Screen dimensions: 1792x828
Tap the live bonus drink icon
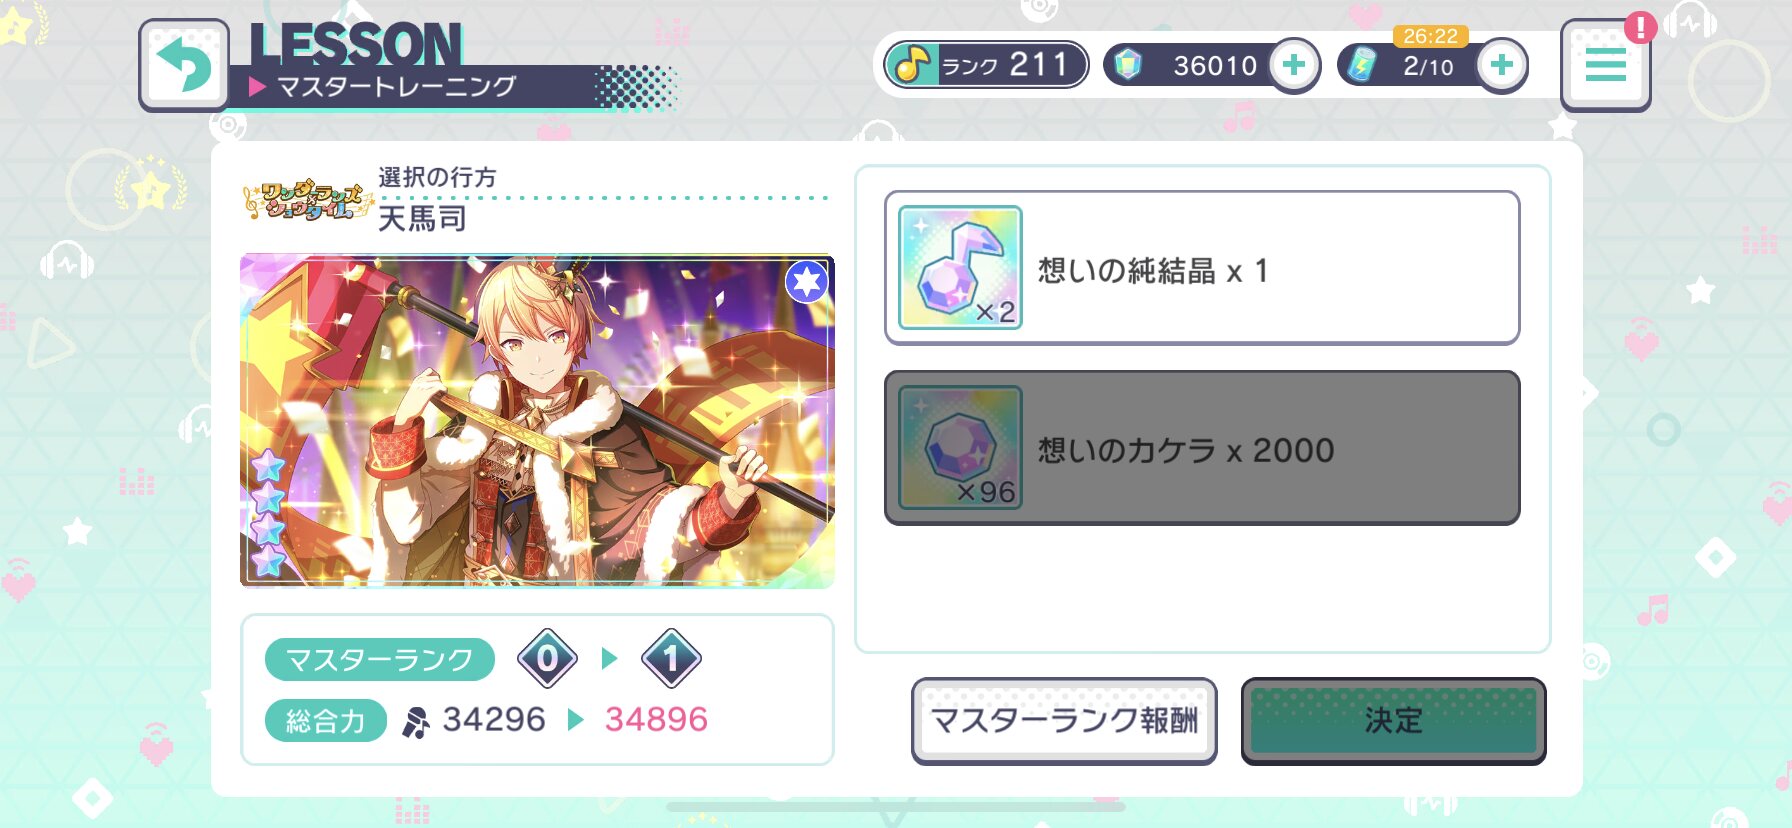[1362, 65]
